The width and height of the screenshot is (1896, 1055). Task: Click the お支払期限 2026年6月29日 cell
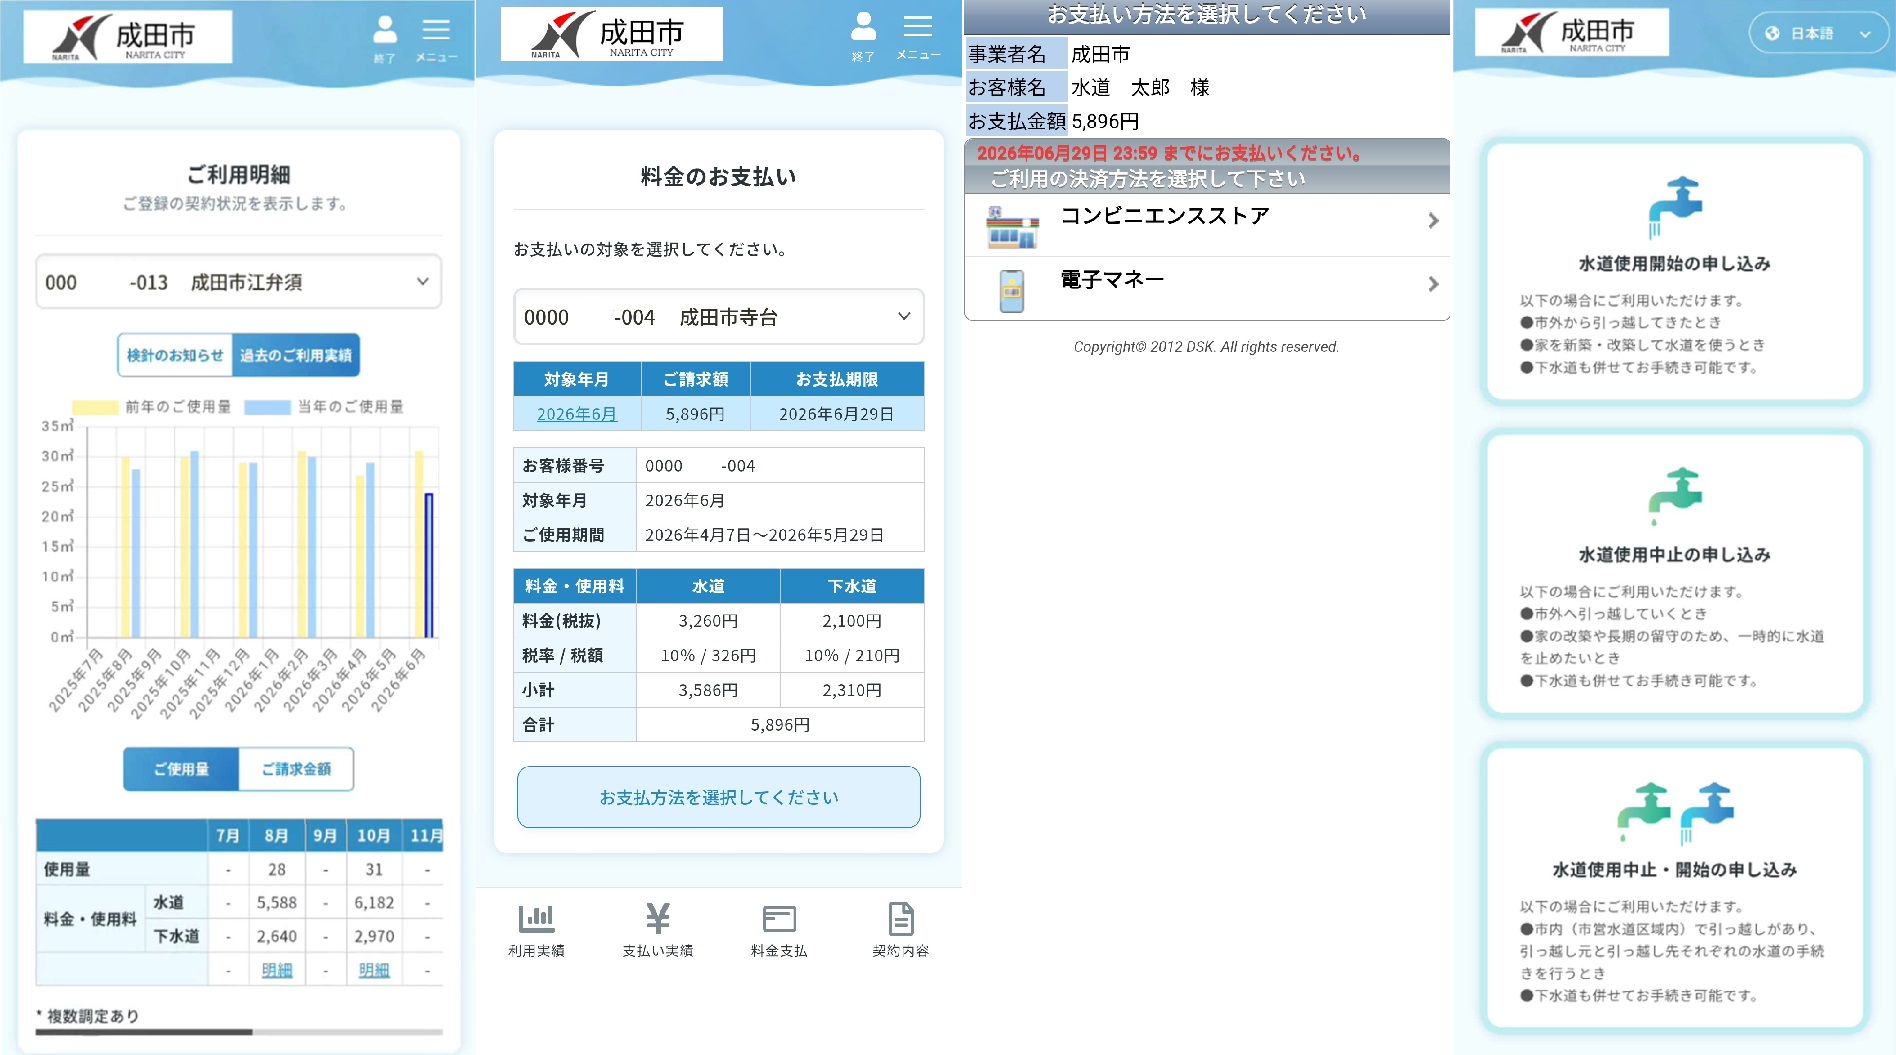pos(837,414)
